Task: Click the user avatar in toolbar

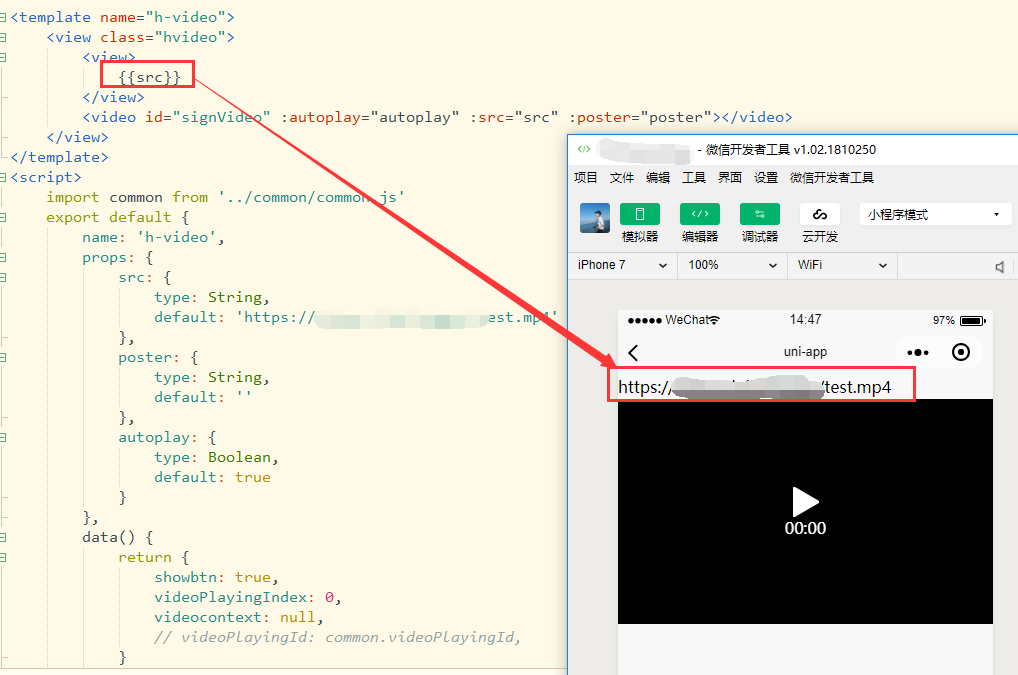Action: pyautogui.click(x=595, y=218)
